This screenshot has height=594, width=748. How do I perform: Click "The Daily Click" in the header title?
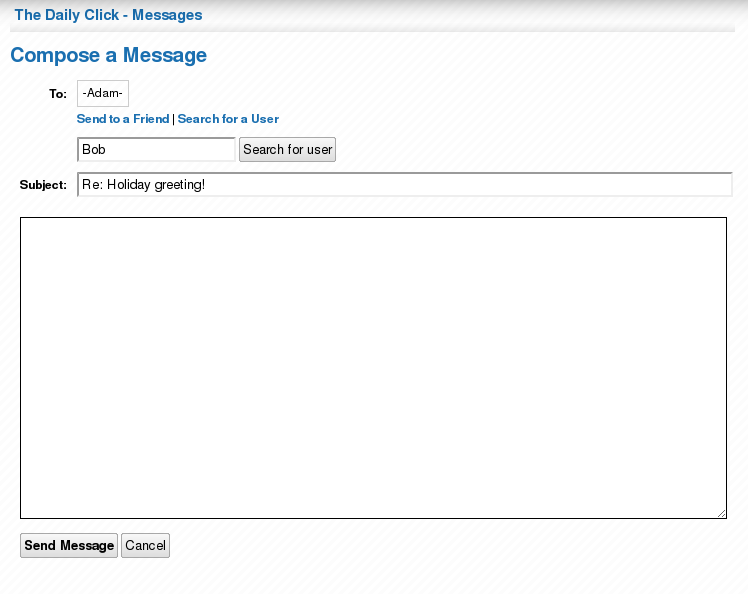pos(66,16)
